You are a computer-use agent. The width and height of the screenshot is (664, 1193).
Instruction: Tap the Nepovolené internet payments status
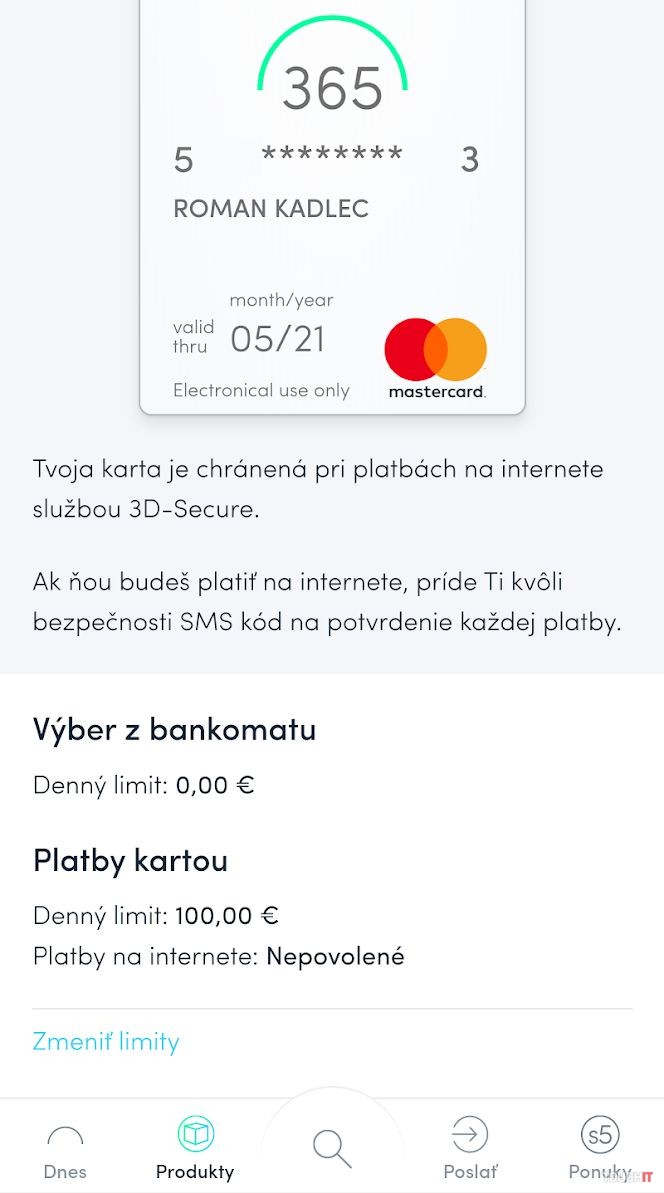pyautogui.click(x=335, y=956)
